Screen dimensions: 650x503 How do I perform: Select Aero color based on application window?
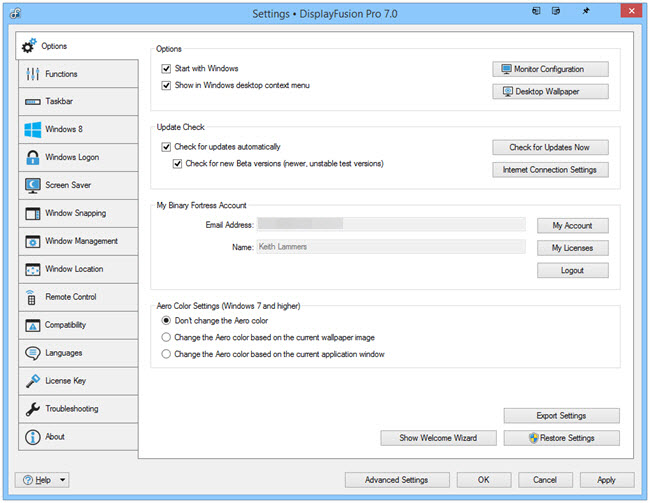click(x=166, y=354)
